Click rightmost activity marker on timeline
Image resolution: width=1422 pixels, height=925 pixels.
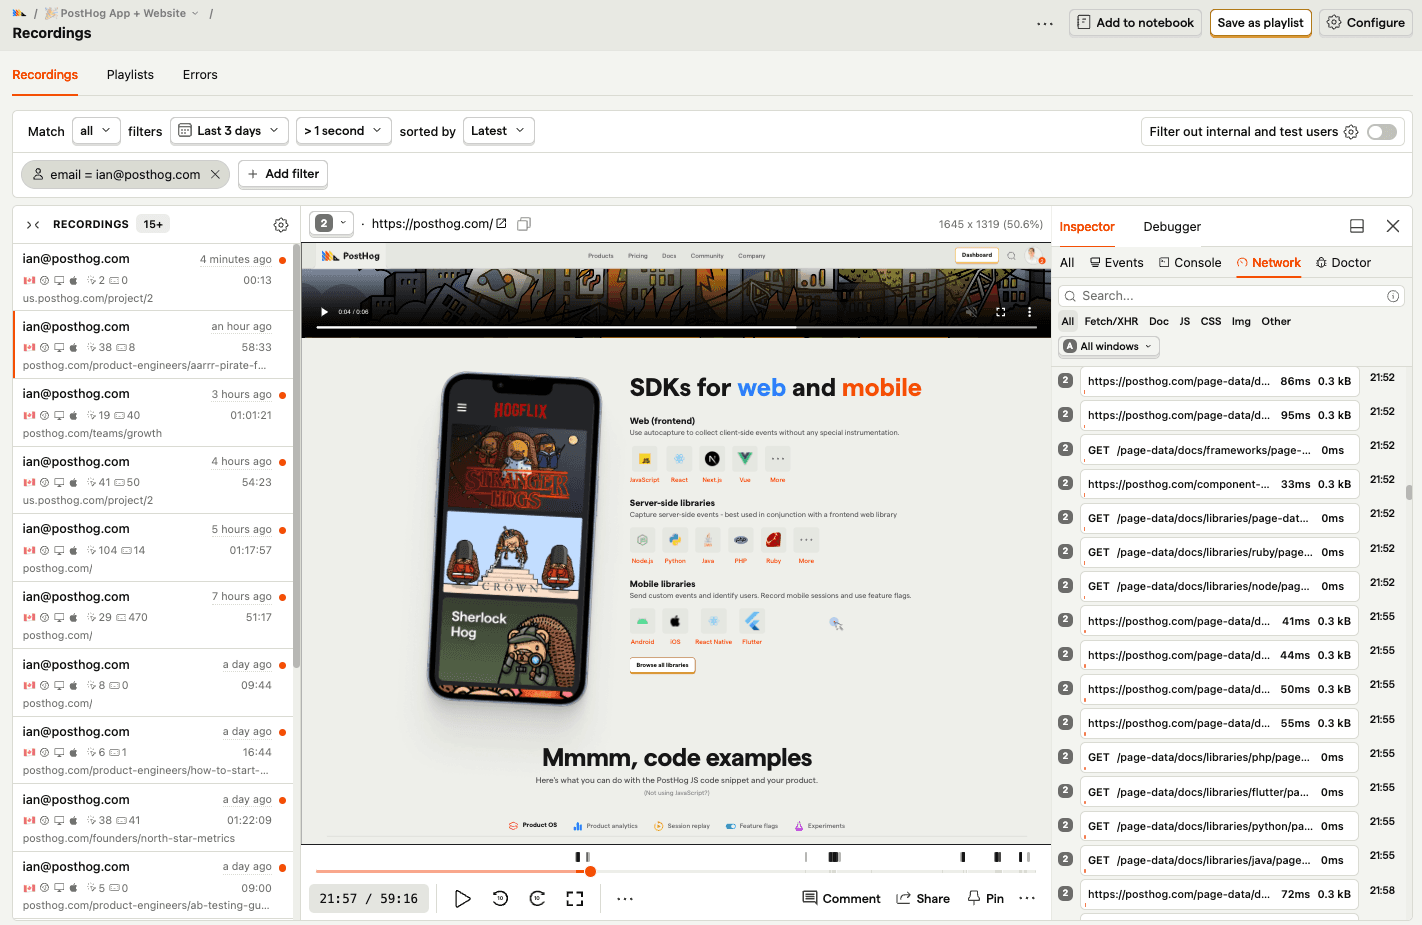[1028, 857]
